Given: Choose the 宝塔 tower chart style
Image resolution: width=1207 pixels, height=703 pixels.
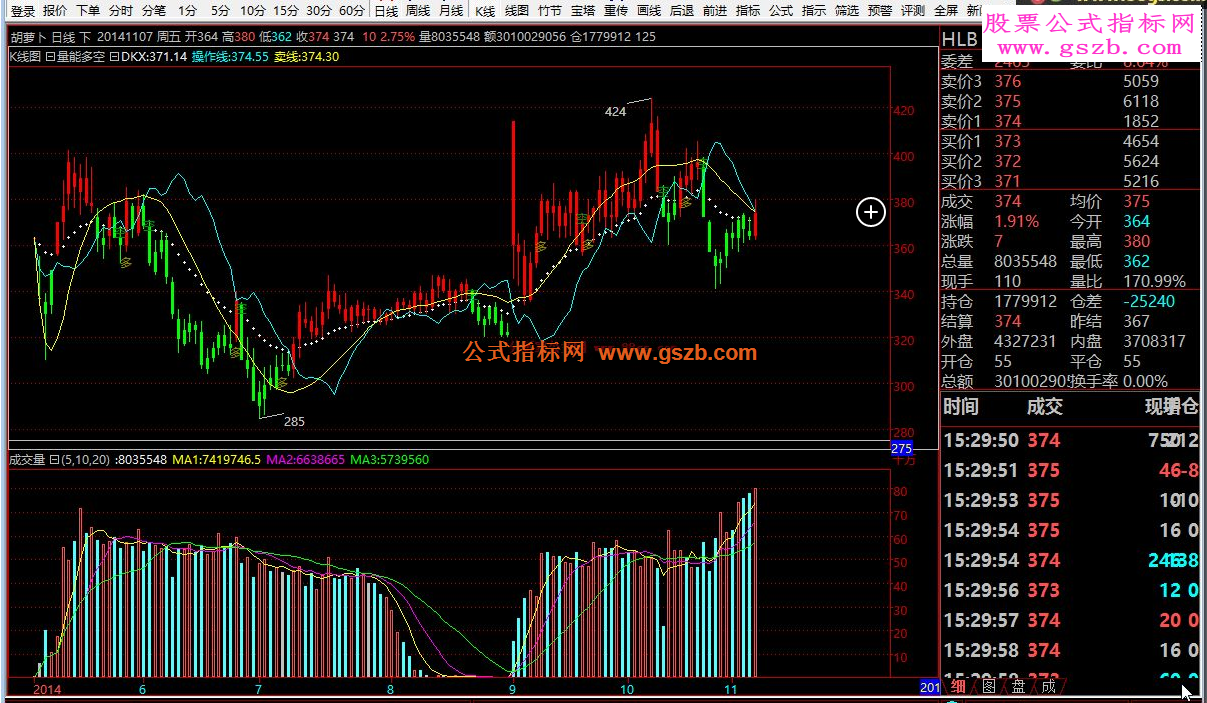Looking at the screenshot, I should [x=583, y=11].
